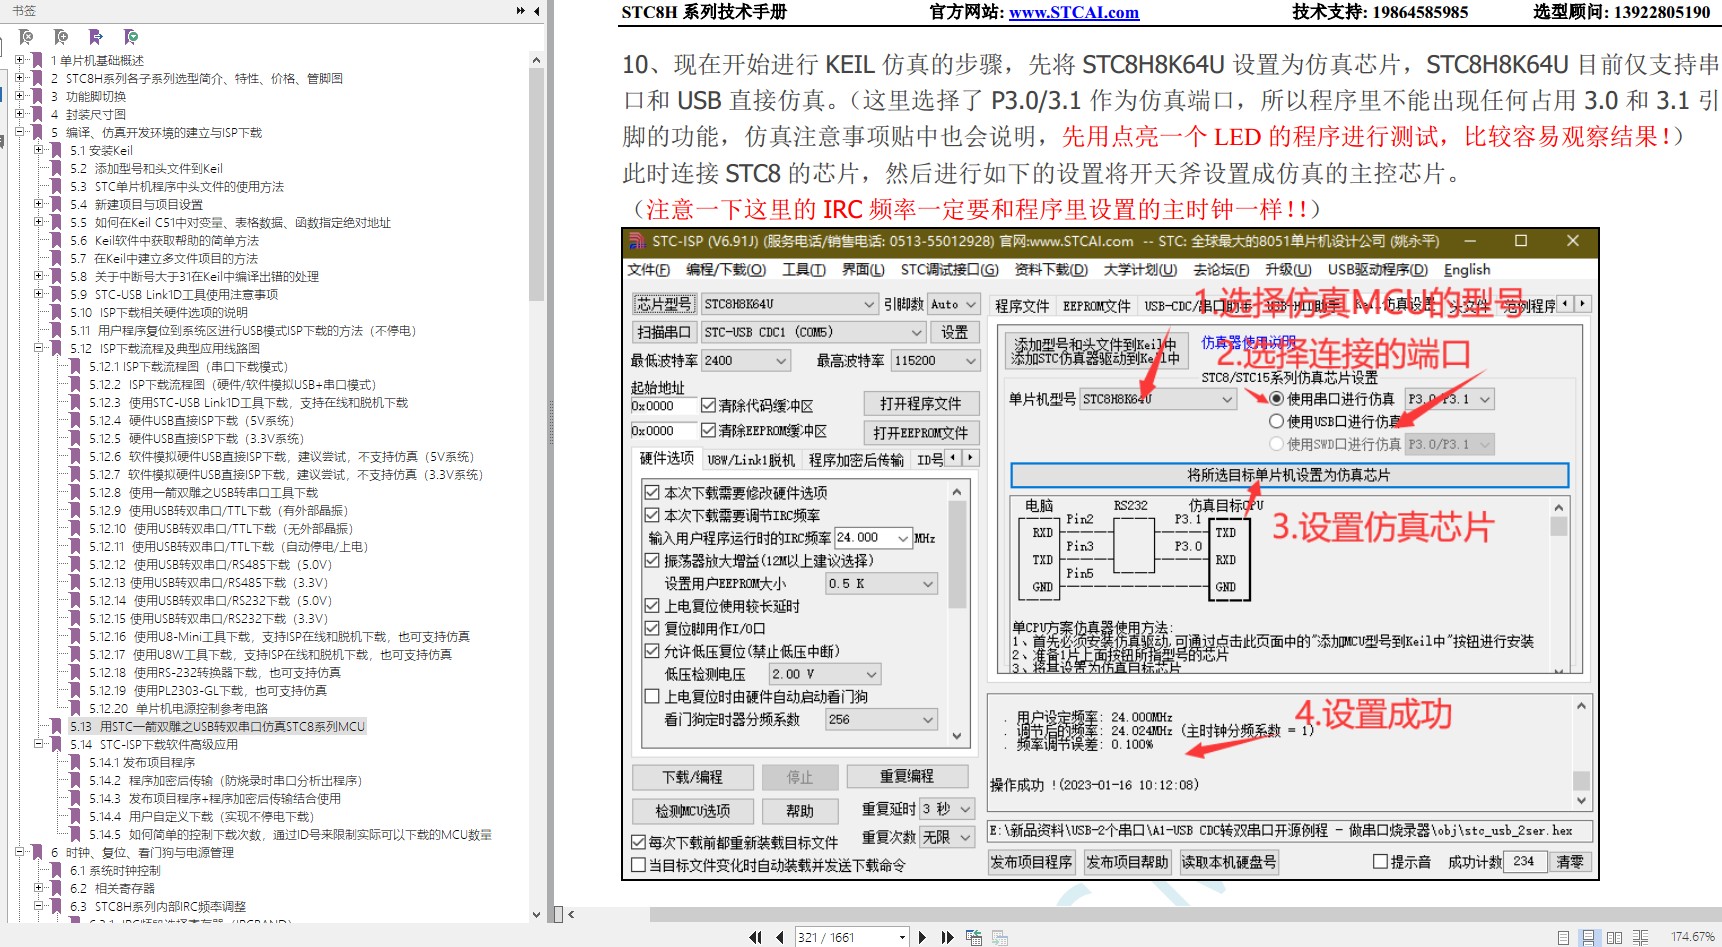Click the next view icon in bottom bar
1722x947 pixels.
click(998, 937)
